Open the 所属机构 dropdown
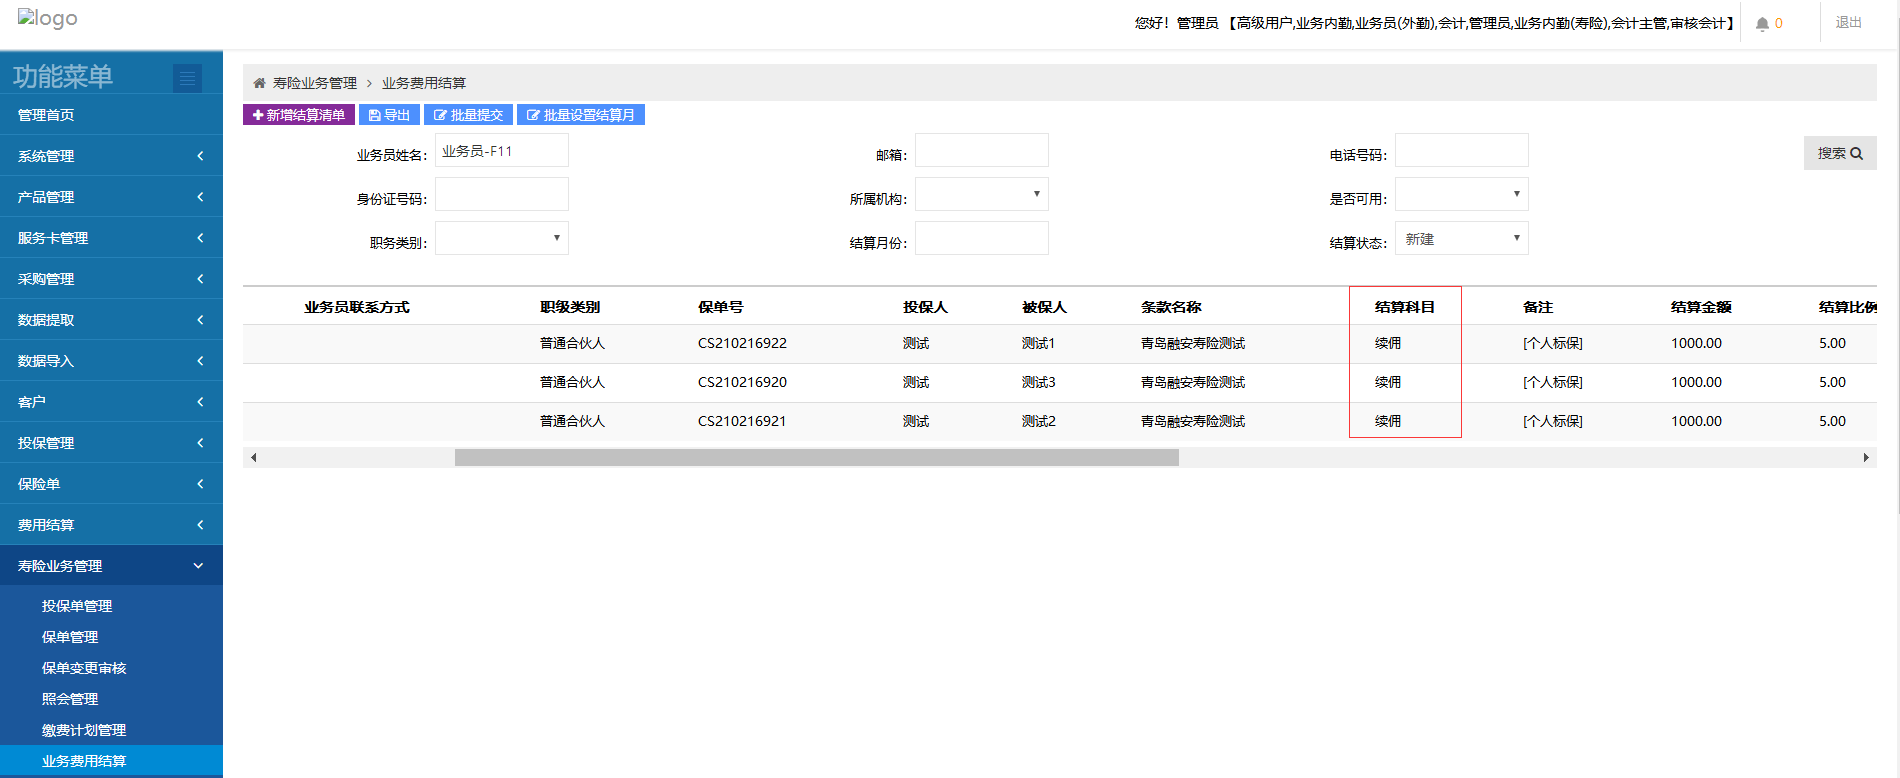1900x778 pixels. (x=981, y=194)
